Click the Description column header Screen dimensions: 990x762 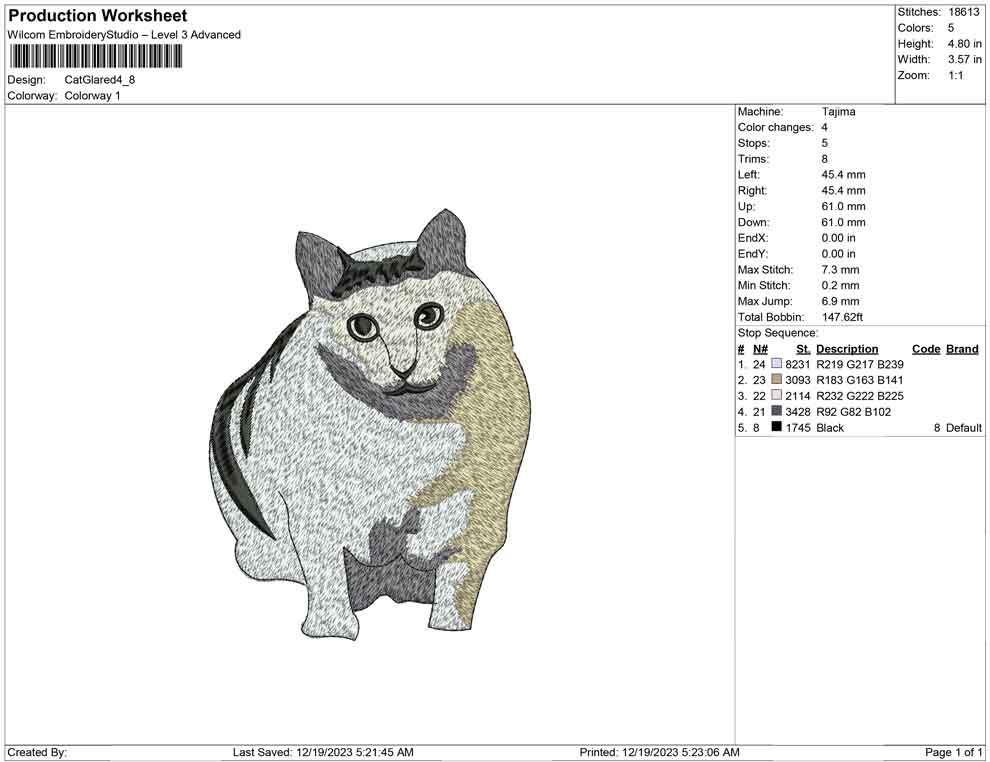tap(847, 348)
